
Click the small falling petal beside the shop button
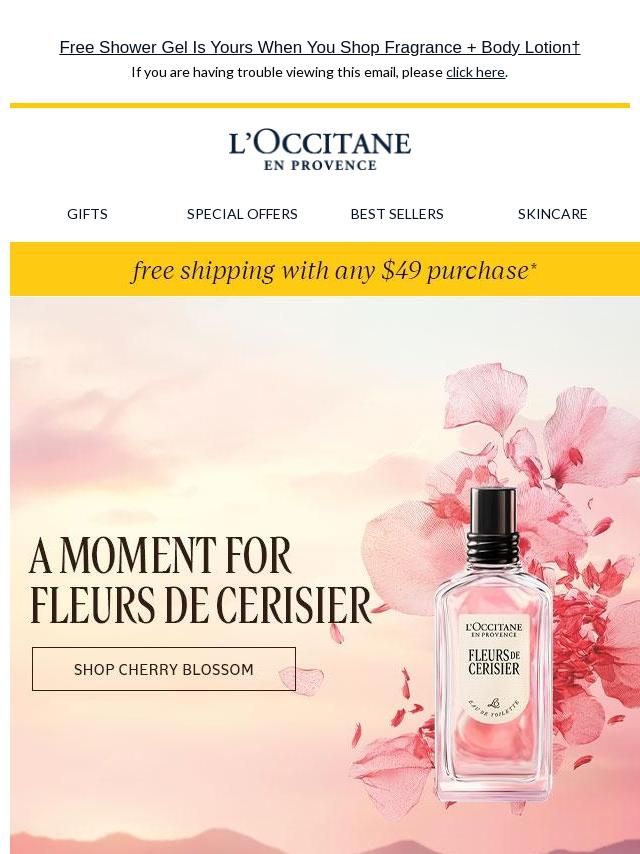[x=301, y=680]
